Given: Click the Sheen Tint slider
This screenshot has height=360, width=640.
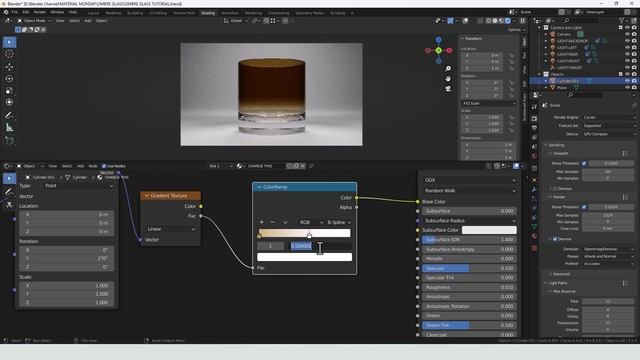Looking at the screenshot, I should pyautogui.click(x=469, y=325).
